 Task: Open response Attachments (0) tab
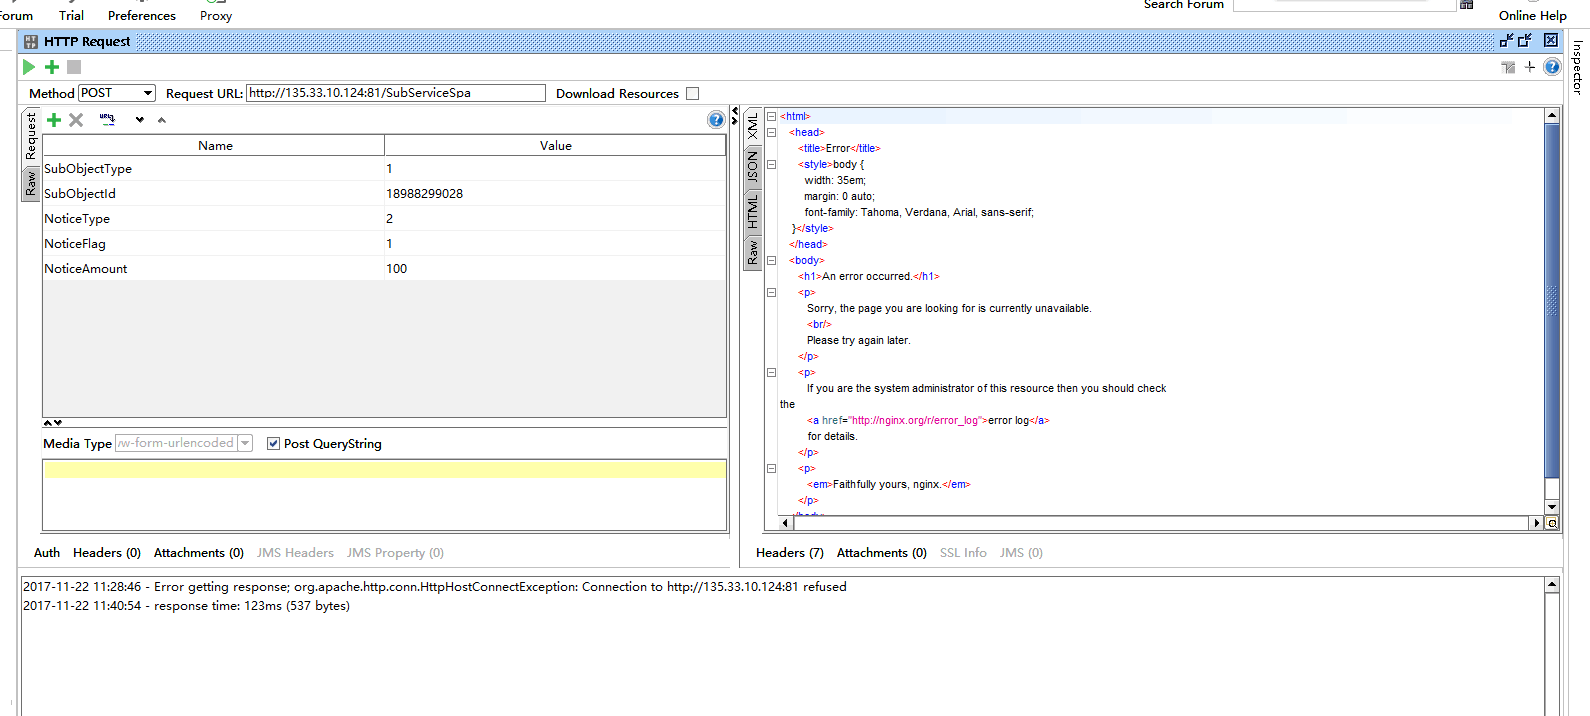coord(882,553)
